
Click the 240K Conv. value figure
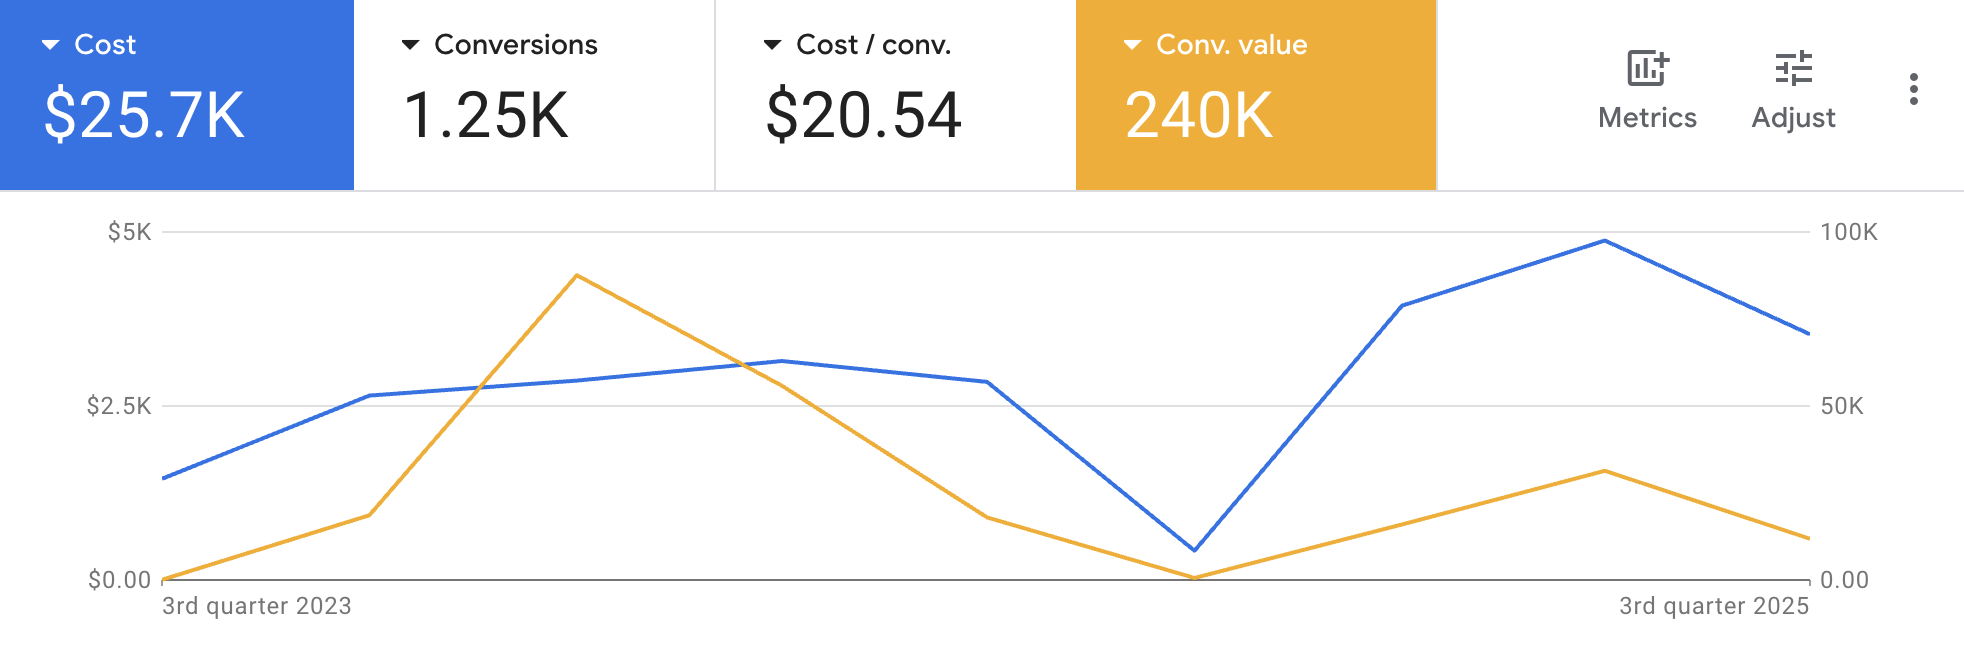coord(1199,113)
